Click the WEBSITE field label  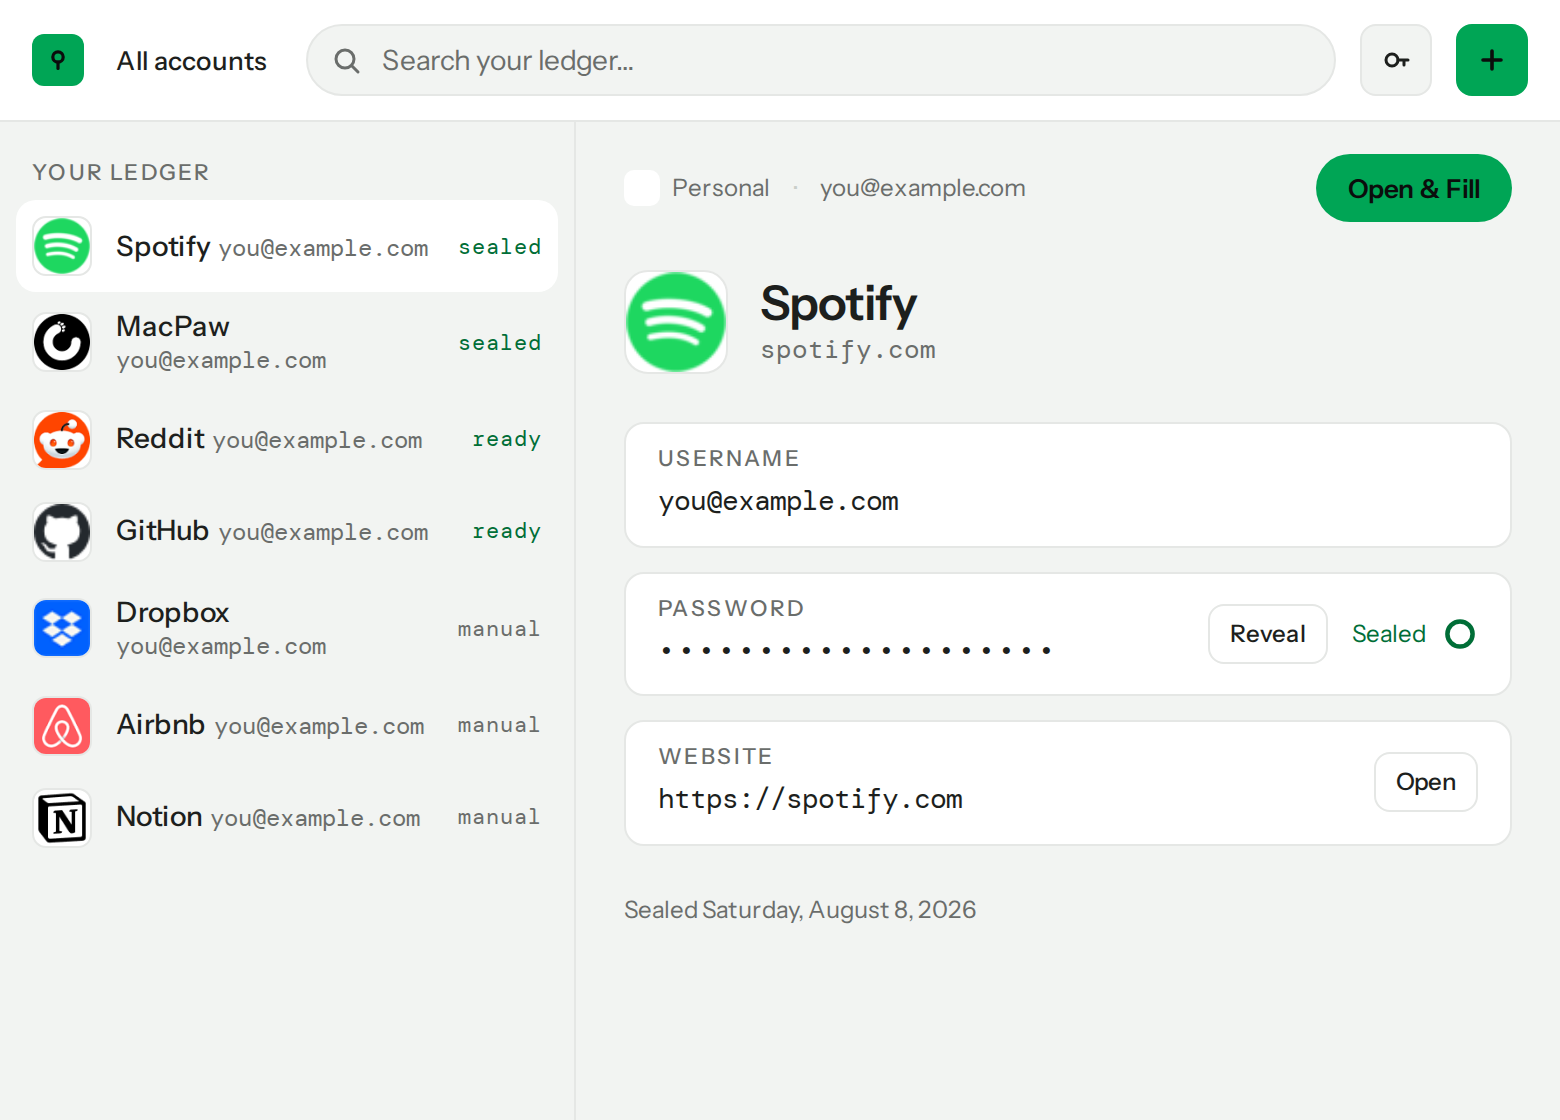pos(715,756)
